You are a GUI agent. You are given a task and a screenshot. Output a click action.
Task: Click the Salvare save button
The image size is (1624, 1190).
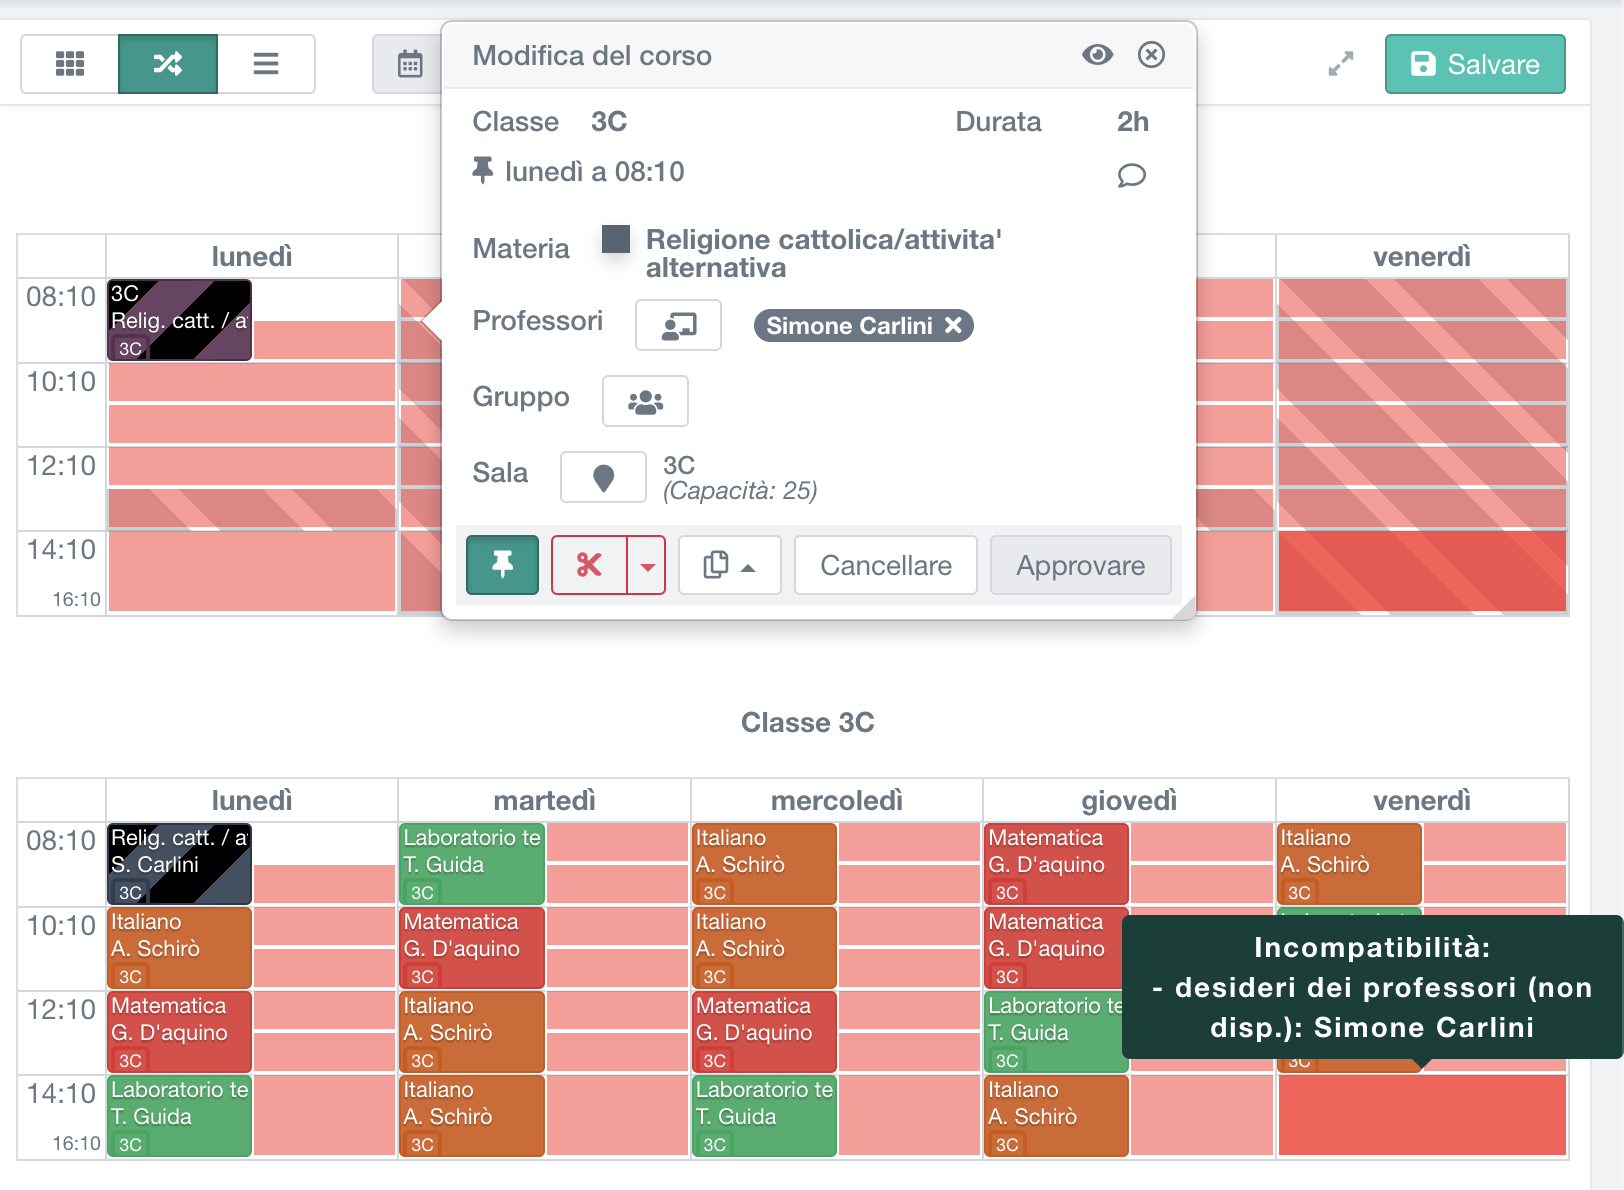click(1474, 63)
